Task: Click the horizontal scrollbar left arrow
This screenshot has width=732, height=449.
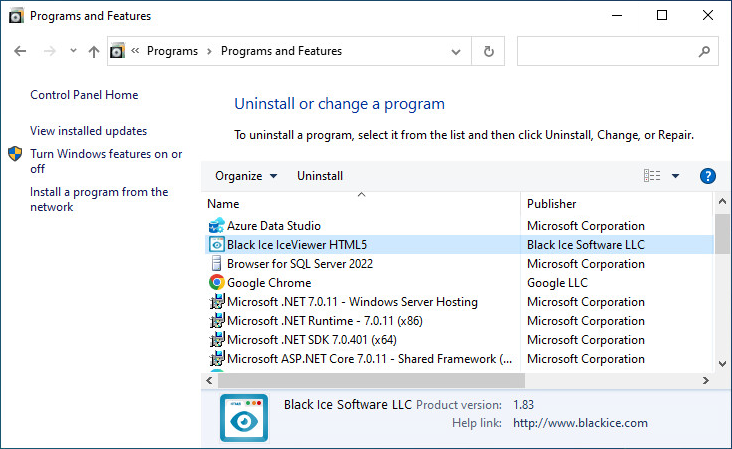Action: click(x=209, y=380)
